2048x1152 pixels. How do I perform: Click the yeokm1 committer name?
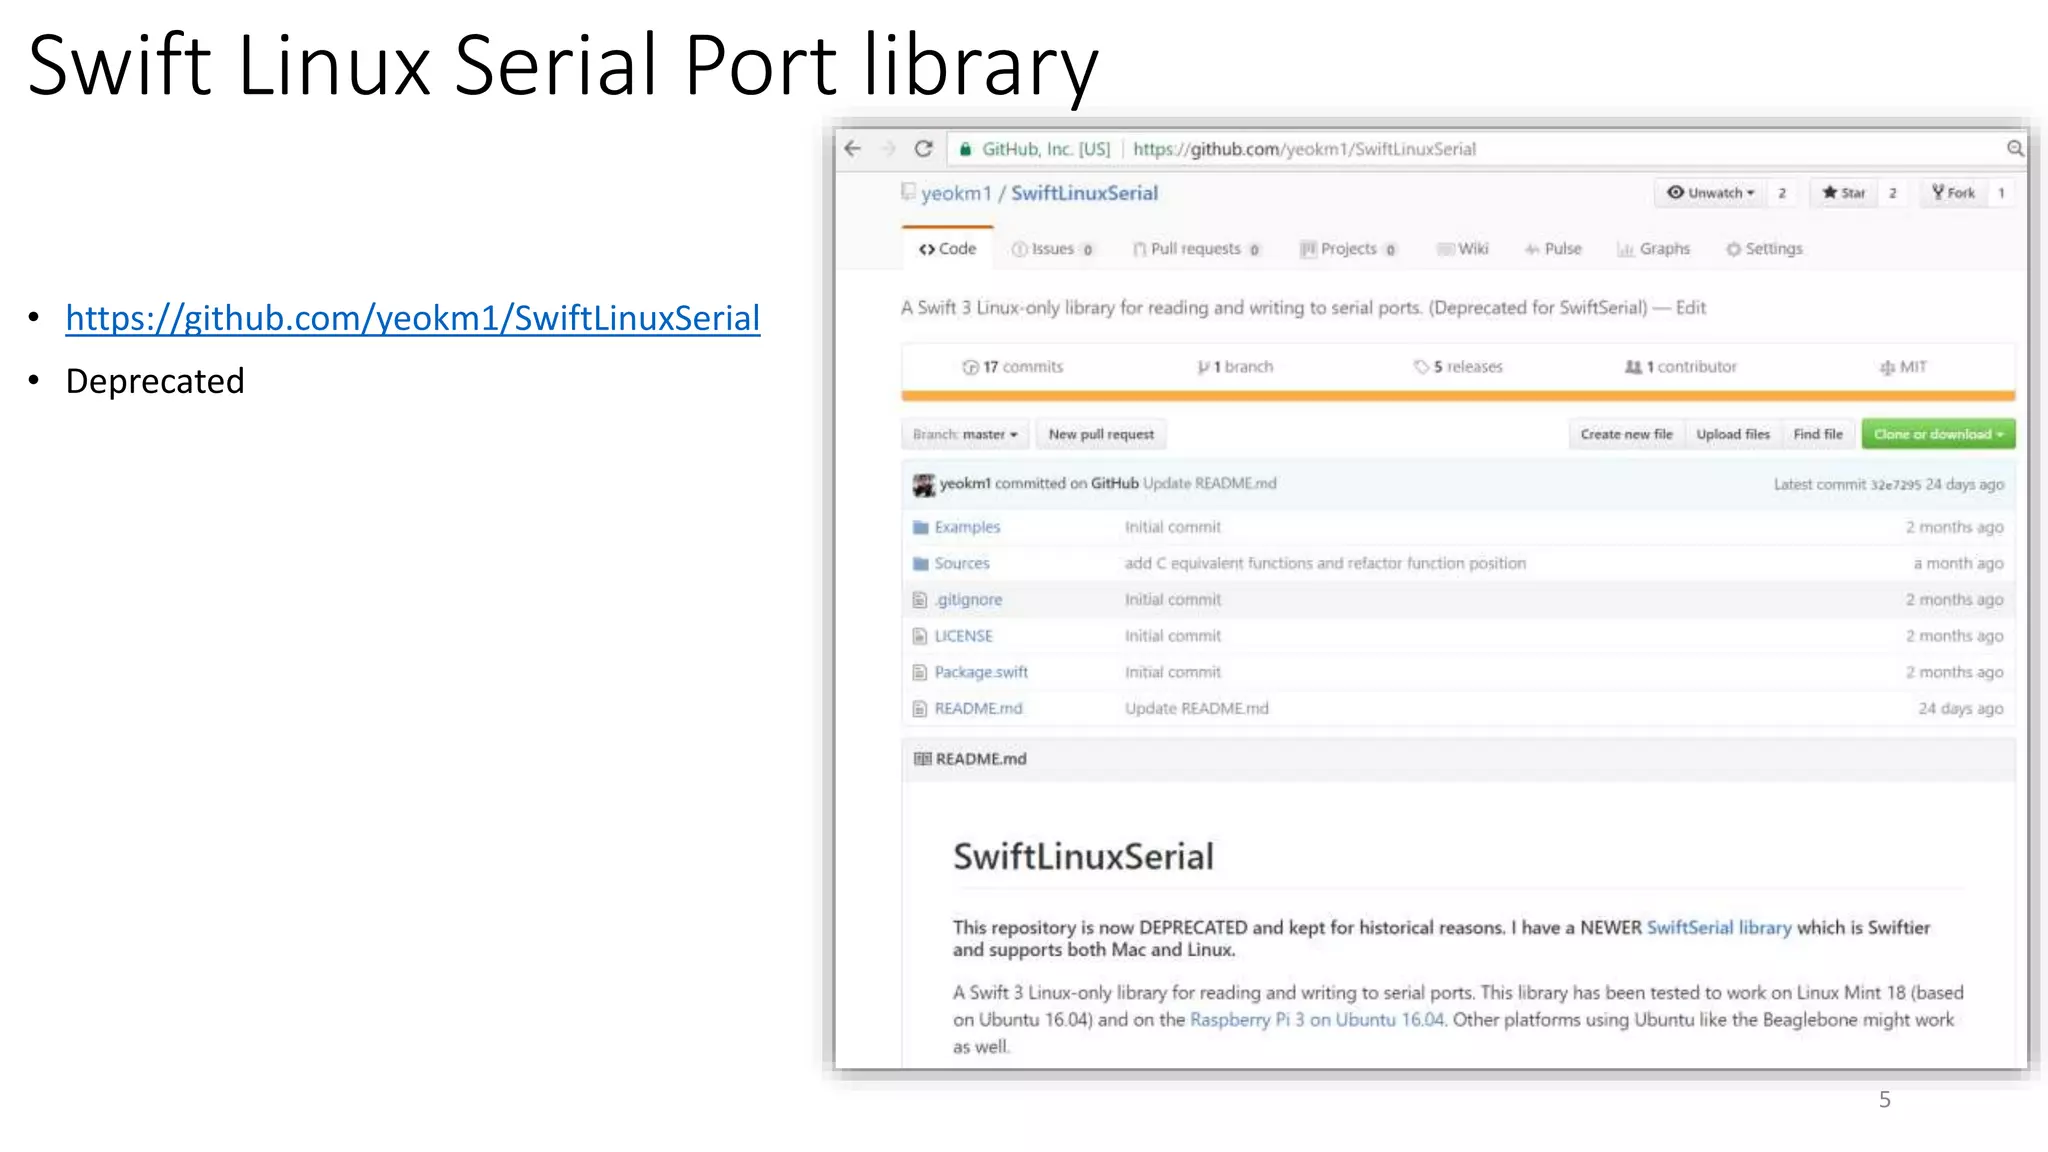tap(965, 484)
